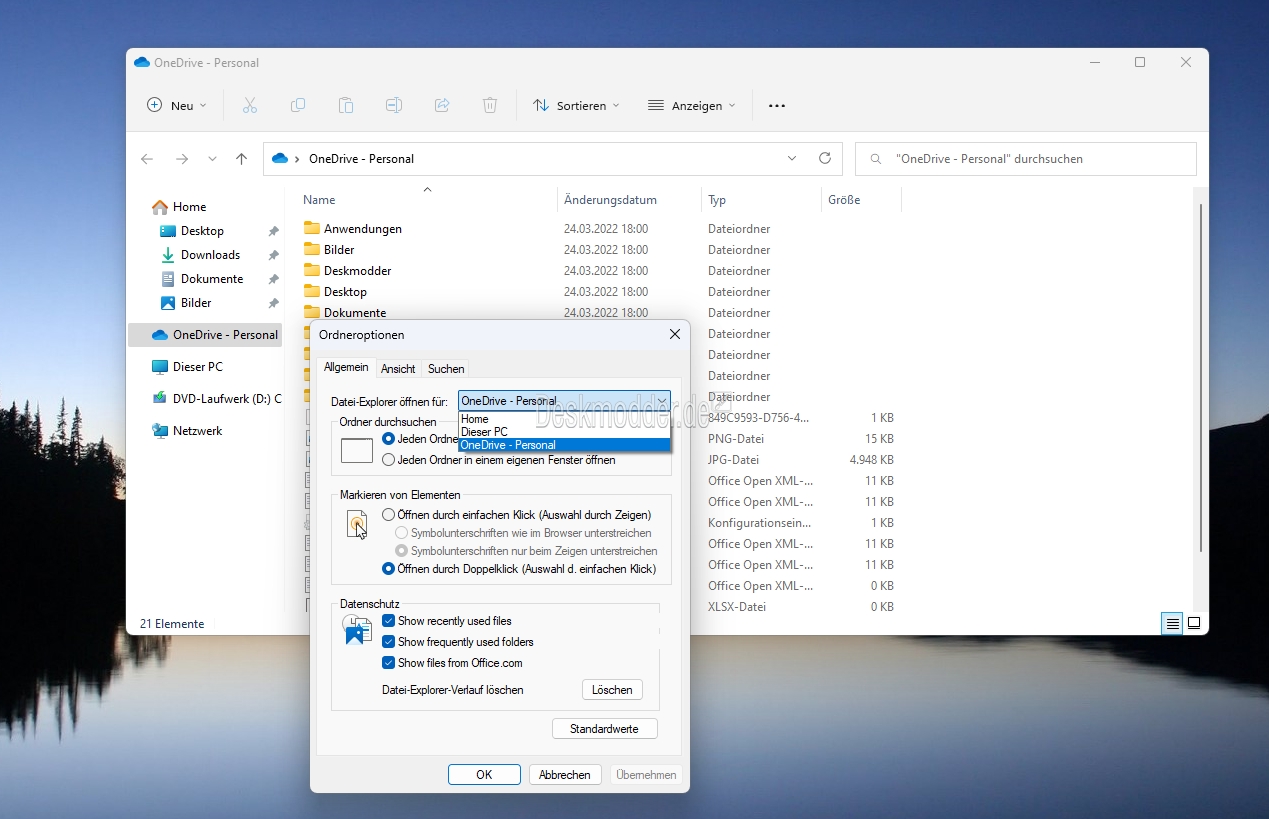The width and height of the screenshot is (1269, 819).
Task: Open Netzwerk in the sidebar
Action: pyautogui.click(x=187, y=431)
